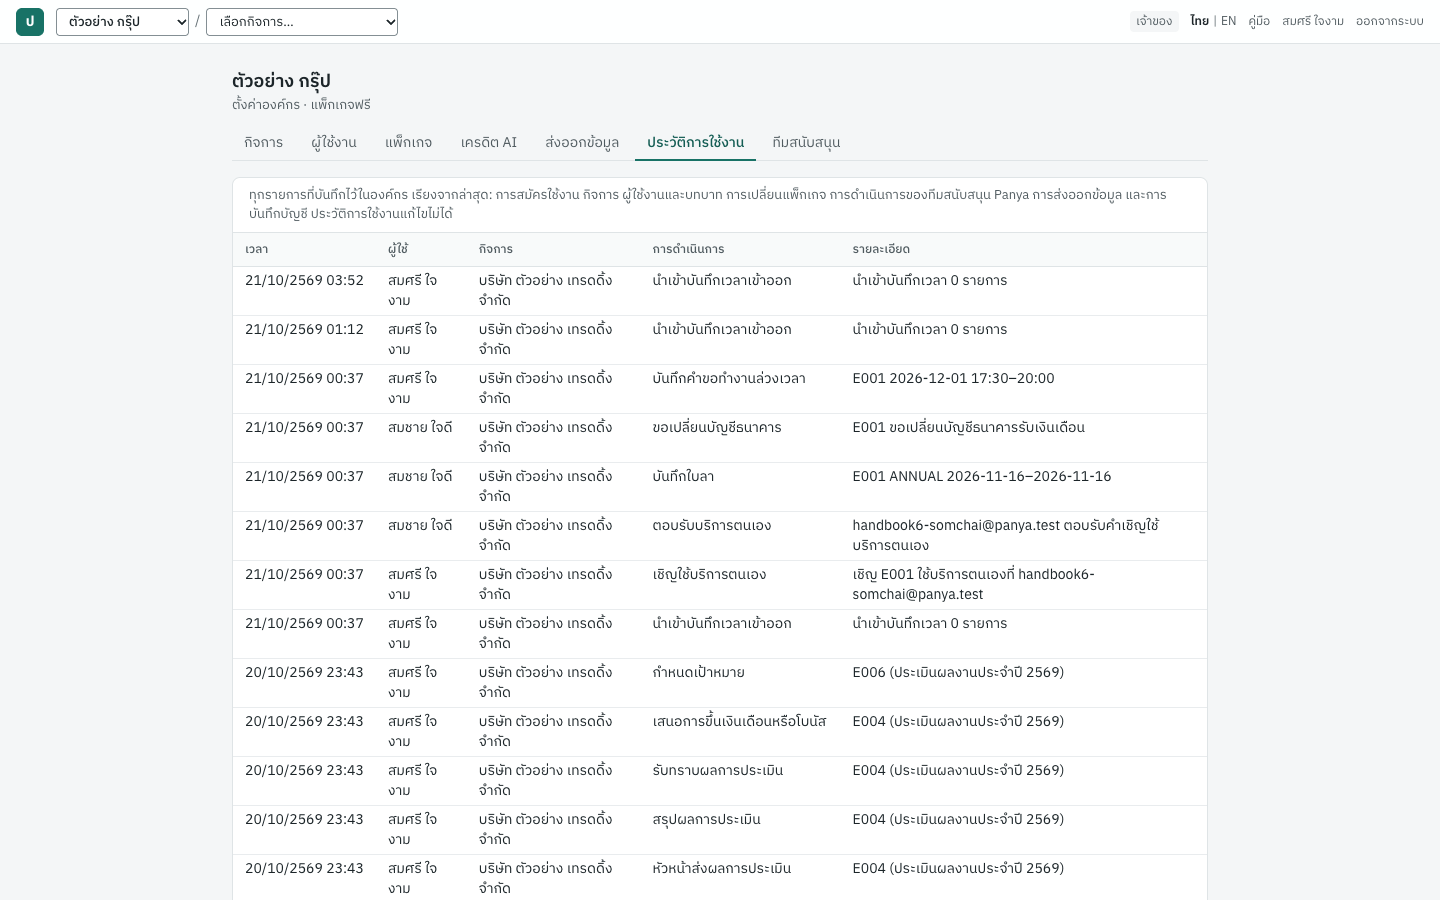Viewport: 1440px width, 900px height.
Task: Open the คู่มือ manual link
Action: pos(1259,21)
